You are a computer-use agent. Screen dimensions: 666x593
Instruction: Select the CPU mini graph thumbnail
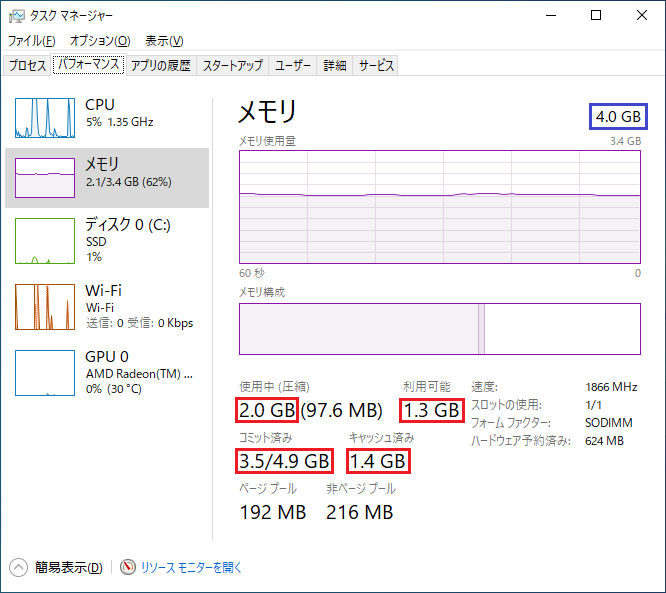click(x=45, y=118)
